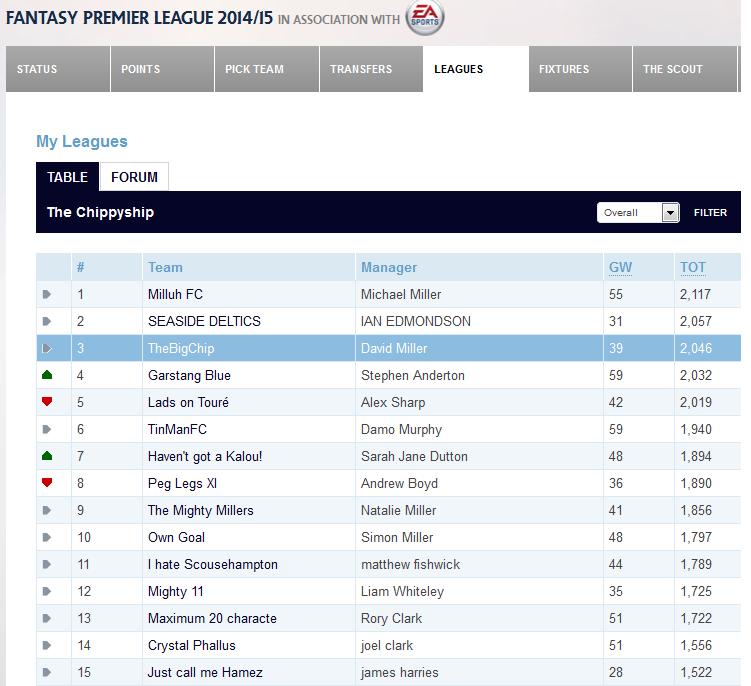Open the Pick Team menu tab
751x686 pixels.
pos(255,70)
